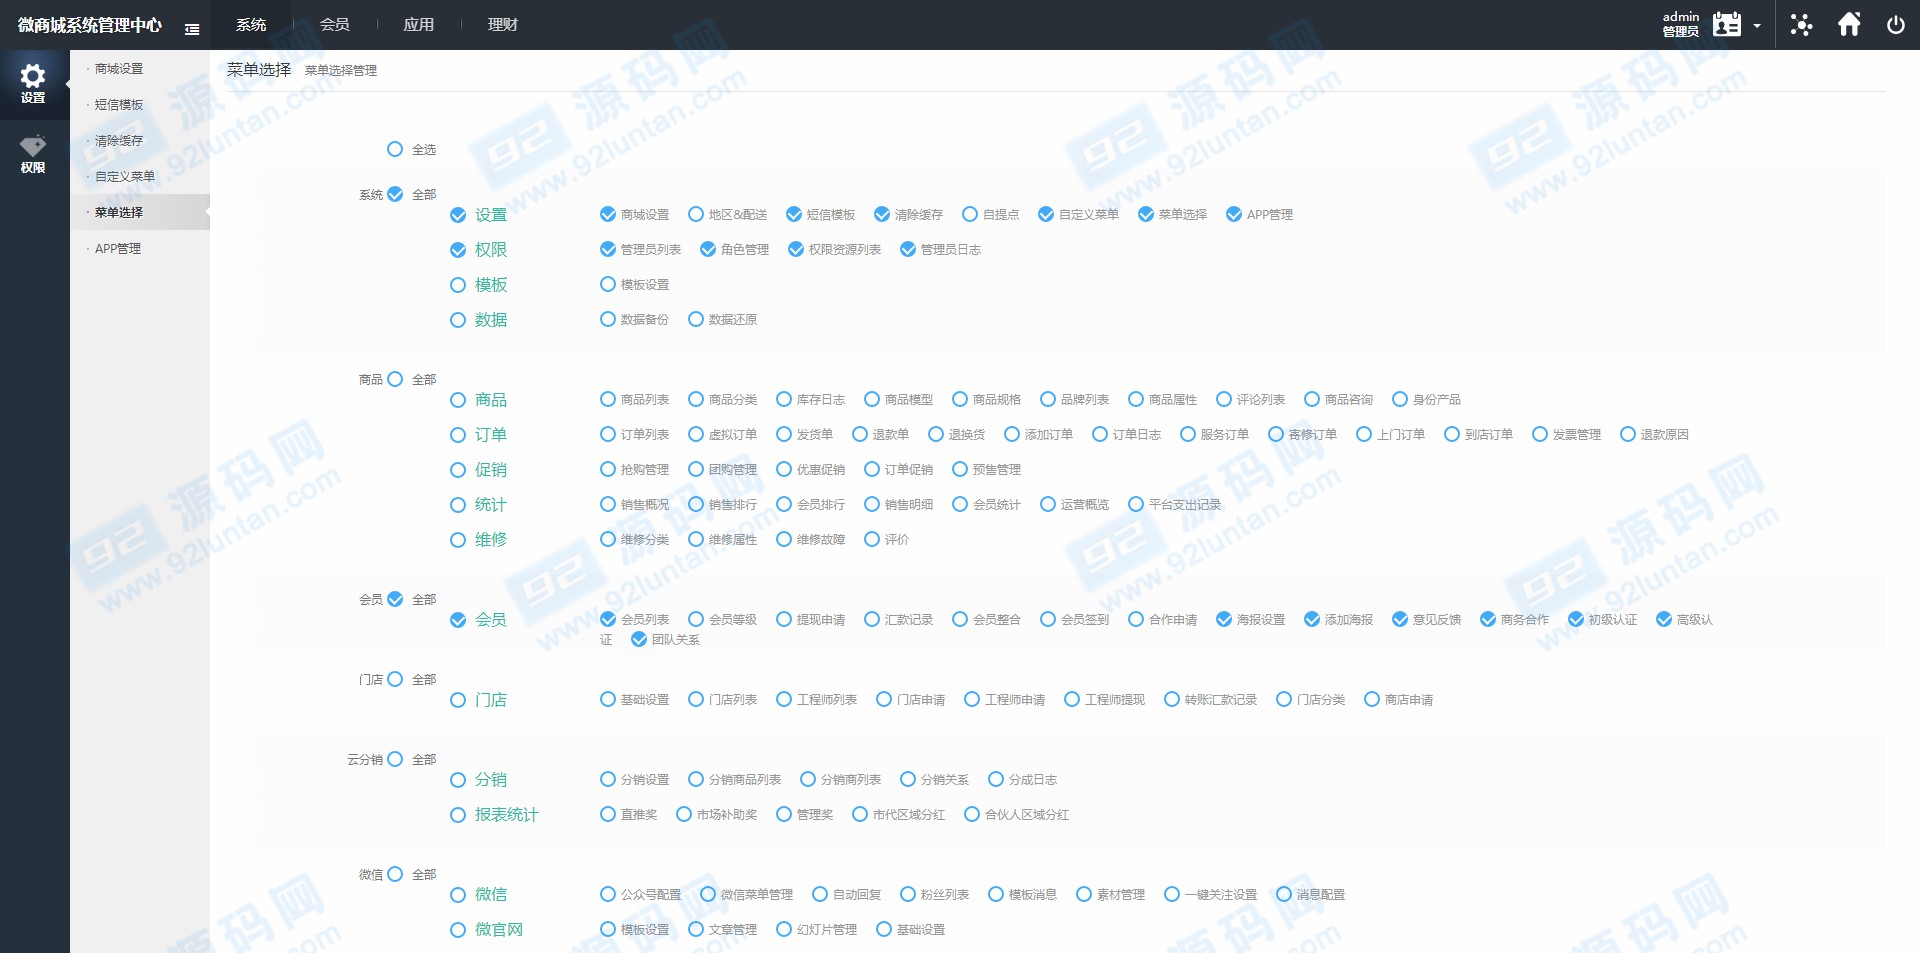This screenshot has height=953, width=1920.
Task: Expand the admin dropdown arrow
Action: [1757, 26]
